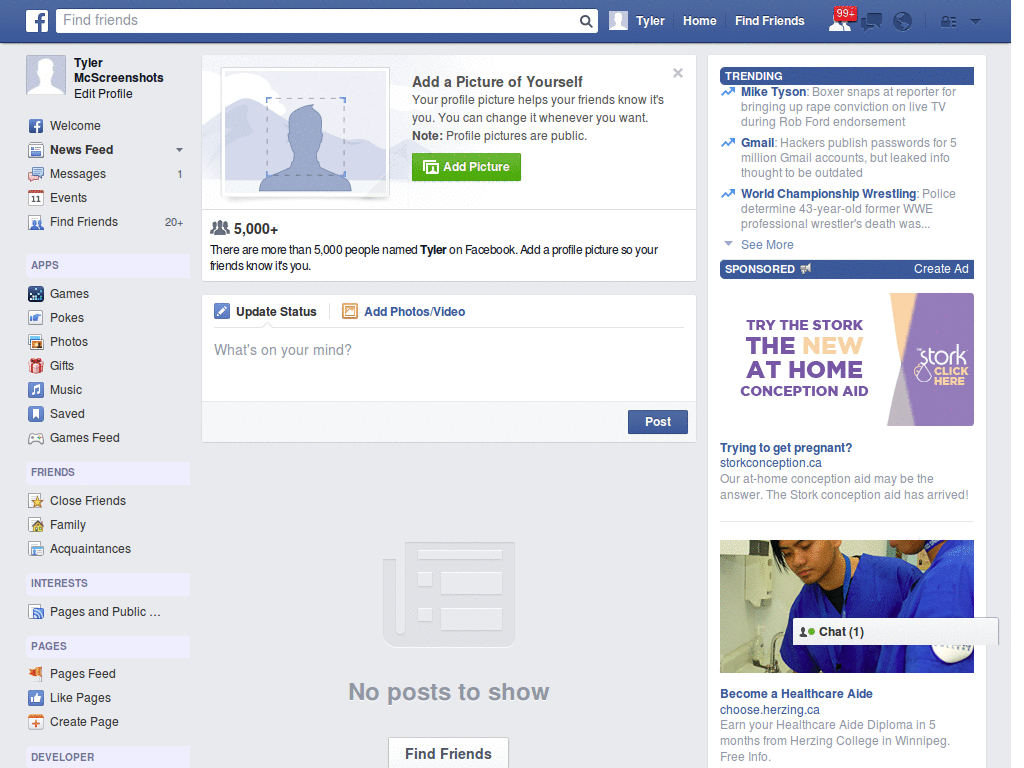The image size is (1024, 768).
Task: Click the Welcome sidebar icon
Action: click(36, 126)
